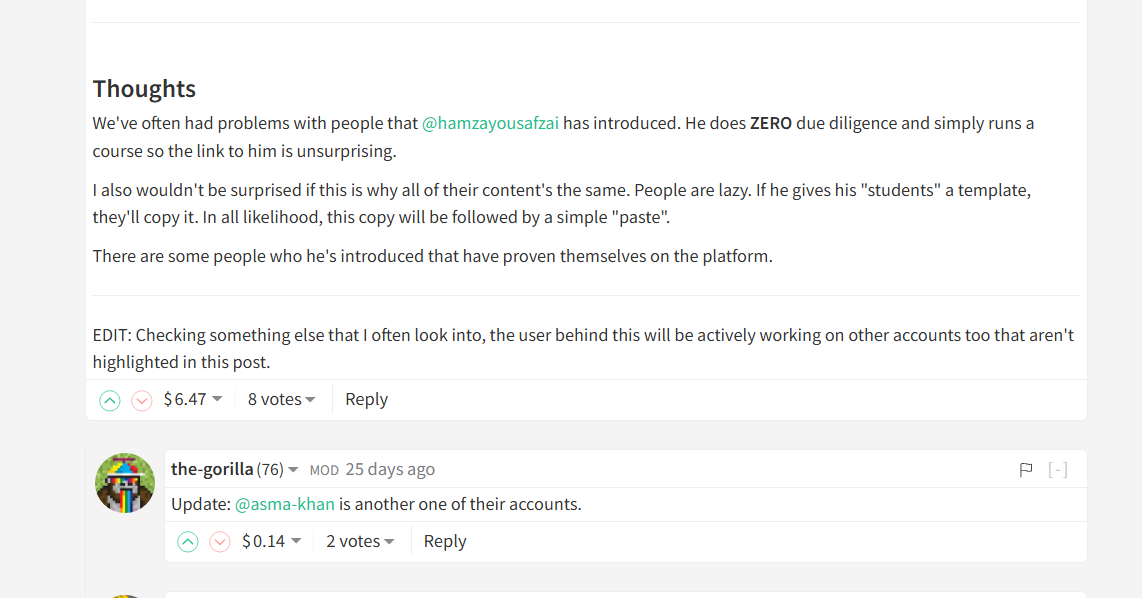Click the upvote icon under the-gorilla's update
This screenshot has width=1142, height=598.
(x=187, y=541)
